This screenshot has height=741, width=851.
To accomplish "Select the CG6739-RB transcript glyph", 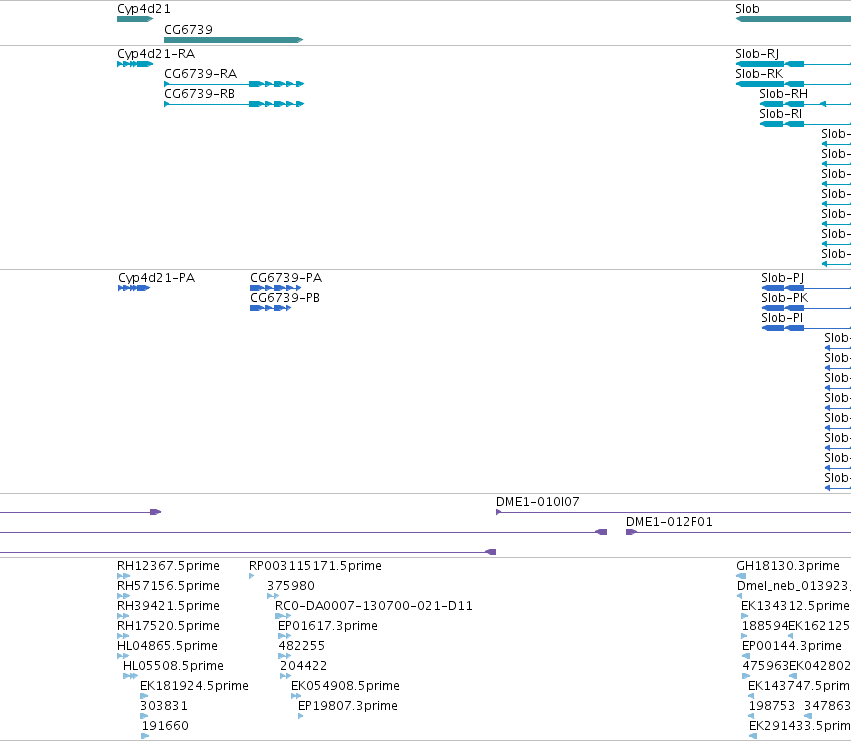I will pyautogui.click(x=234, y=104).
